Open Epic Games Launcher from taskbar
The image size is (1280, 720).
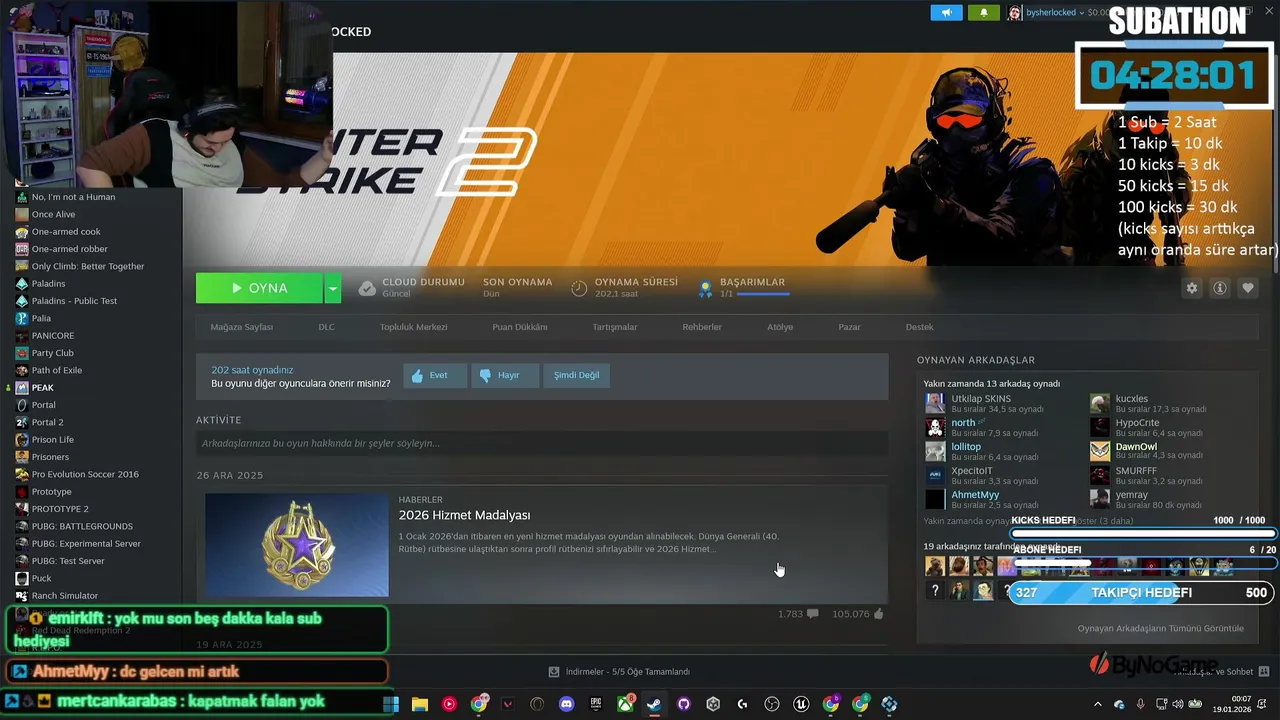point(596,704)
